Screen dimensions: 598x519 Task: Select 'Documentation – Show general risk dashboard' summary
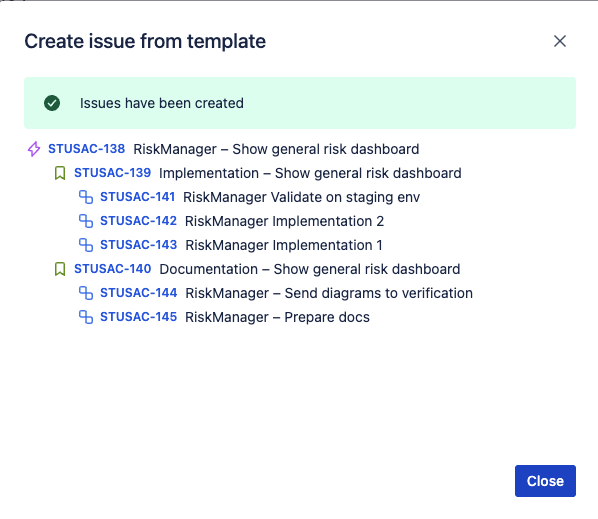click(310, 269)
